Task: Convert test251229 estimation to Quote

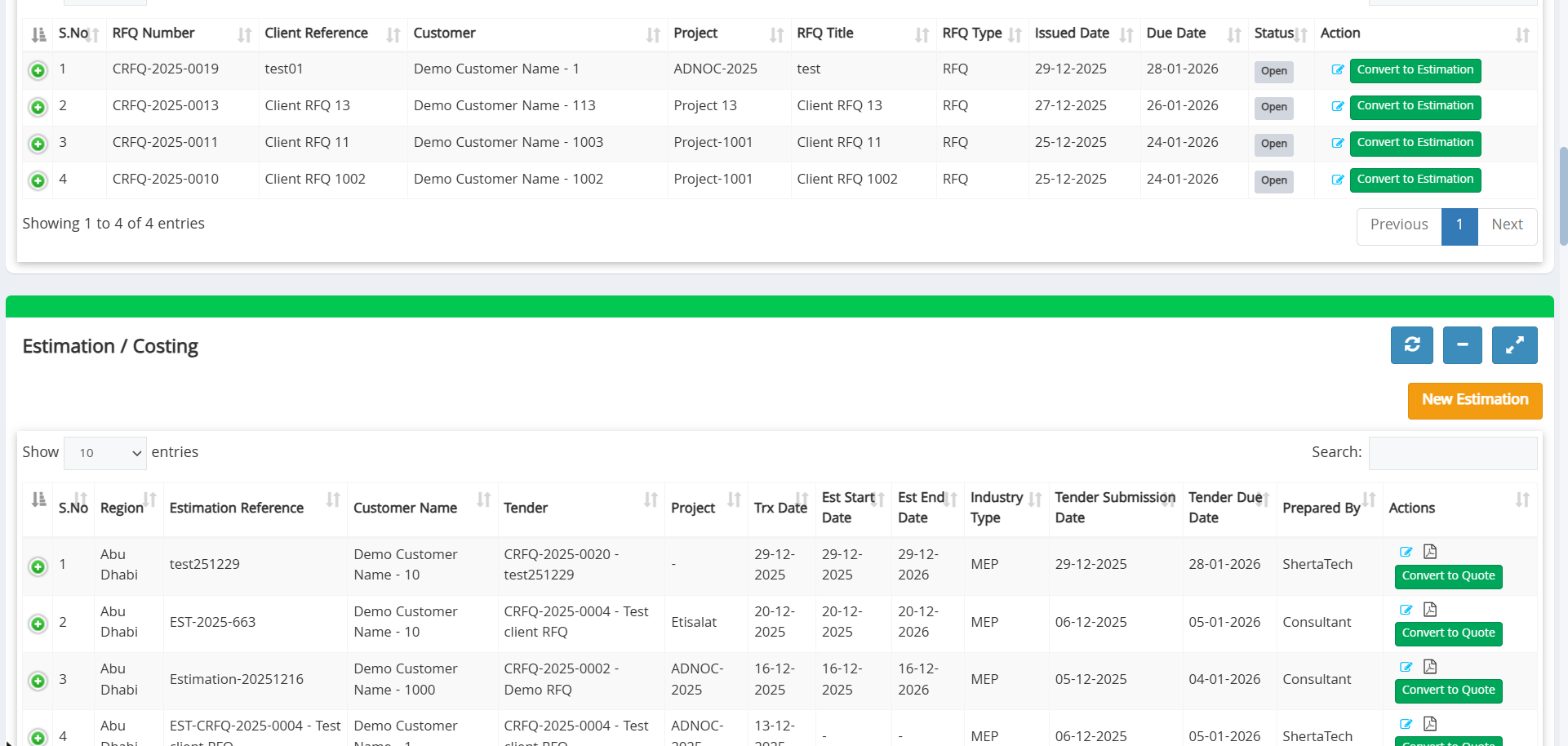Action: [1448, 577]
